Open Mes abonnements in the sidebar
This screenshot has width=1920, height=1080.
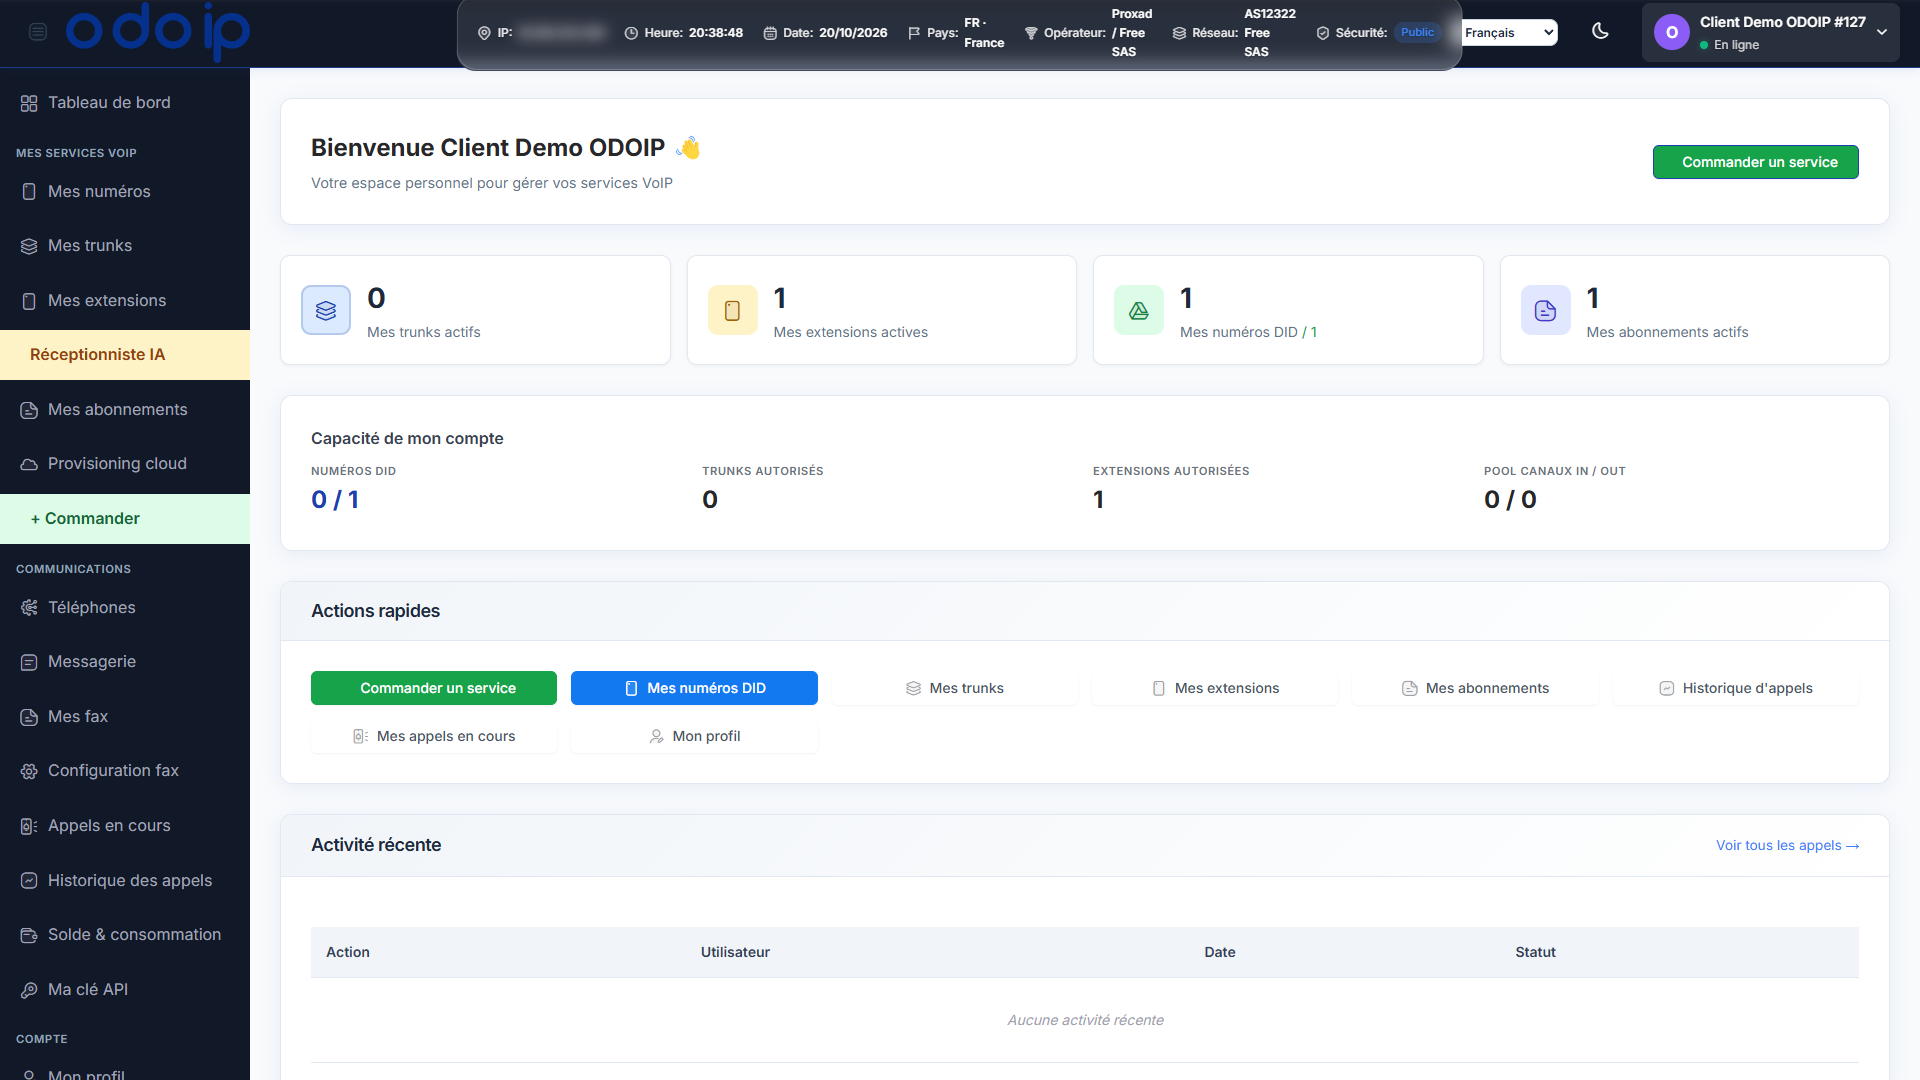pos(125,409)
